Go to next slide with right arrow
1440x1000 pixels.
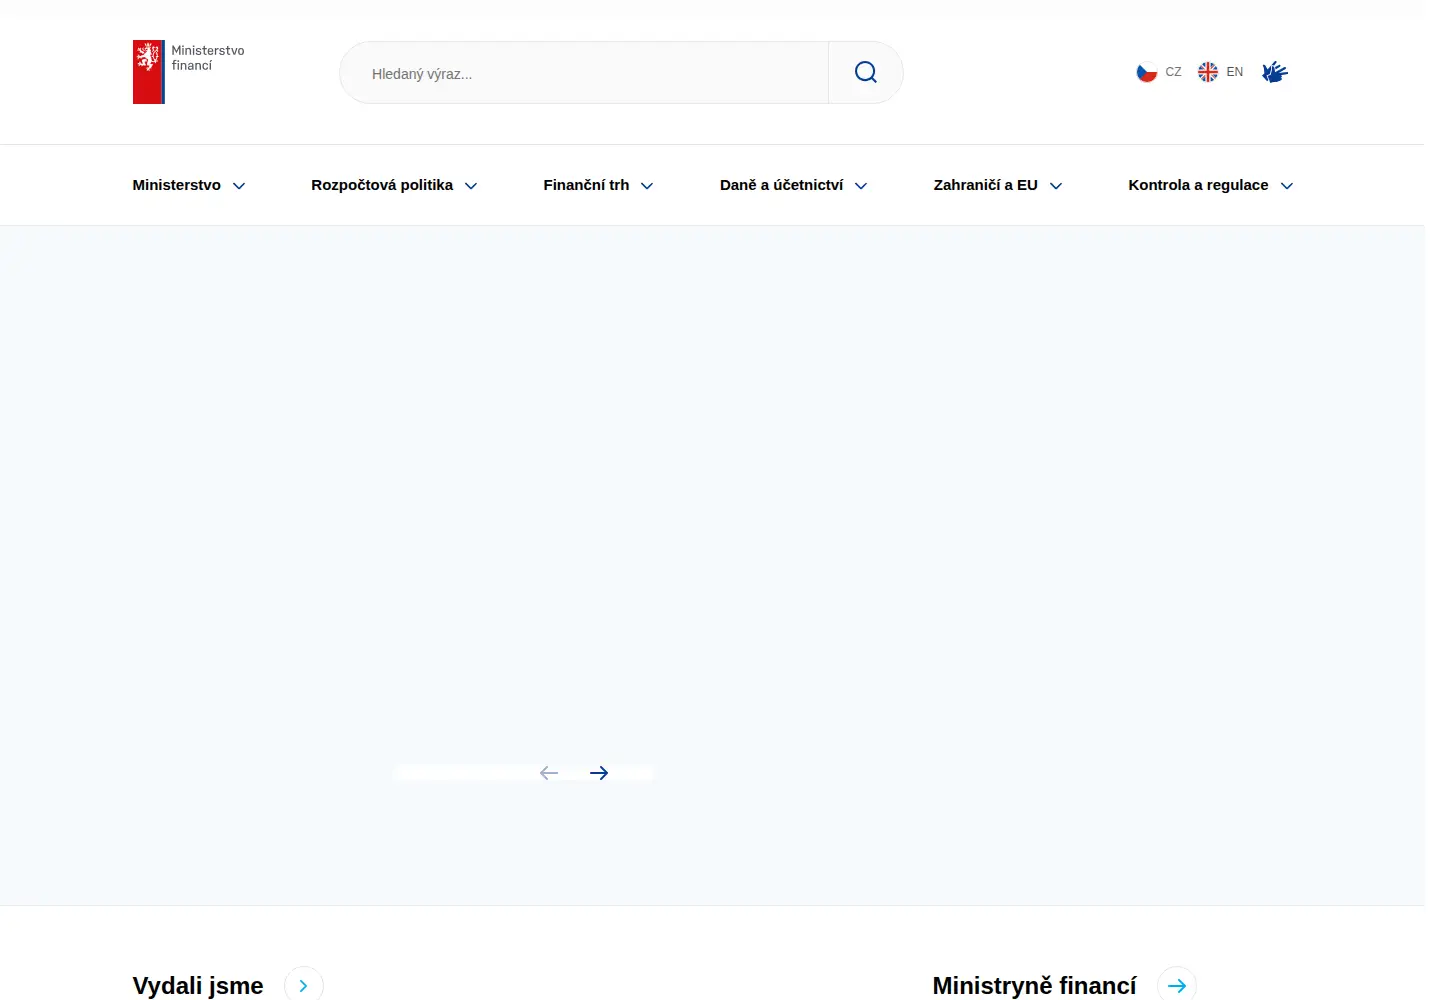coord(599,773)
